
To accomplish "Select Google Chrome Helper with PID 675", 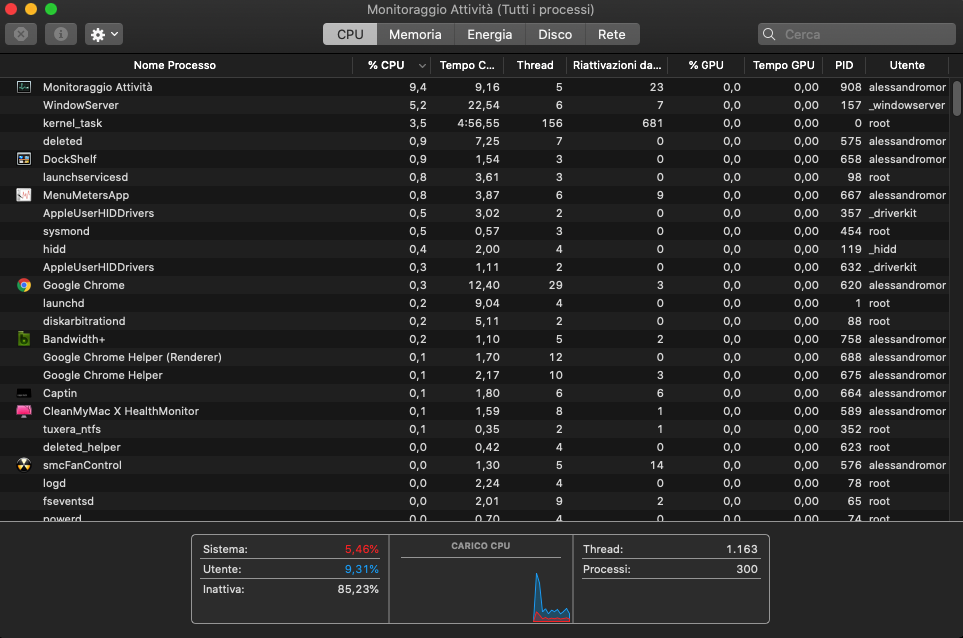I will tap(475, 375).
